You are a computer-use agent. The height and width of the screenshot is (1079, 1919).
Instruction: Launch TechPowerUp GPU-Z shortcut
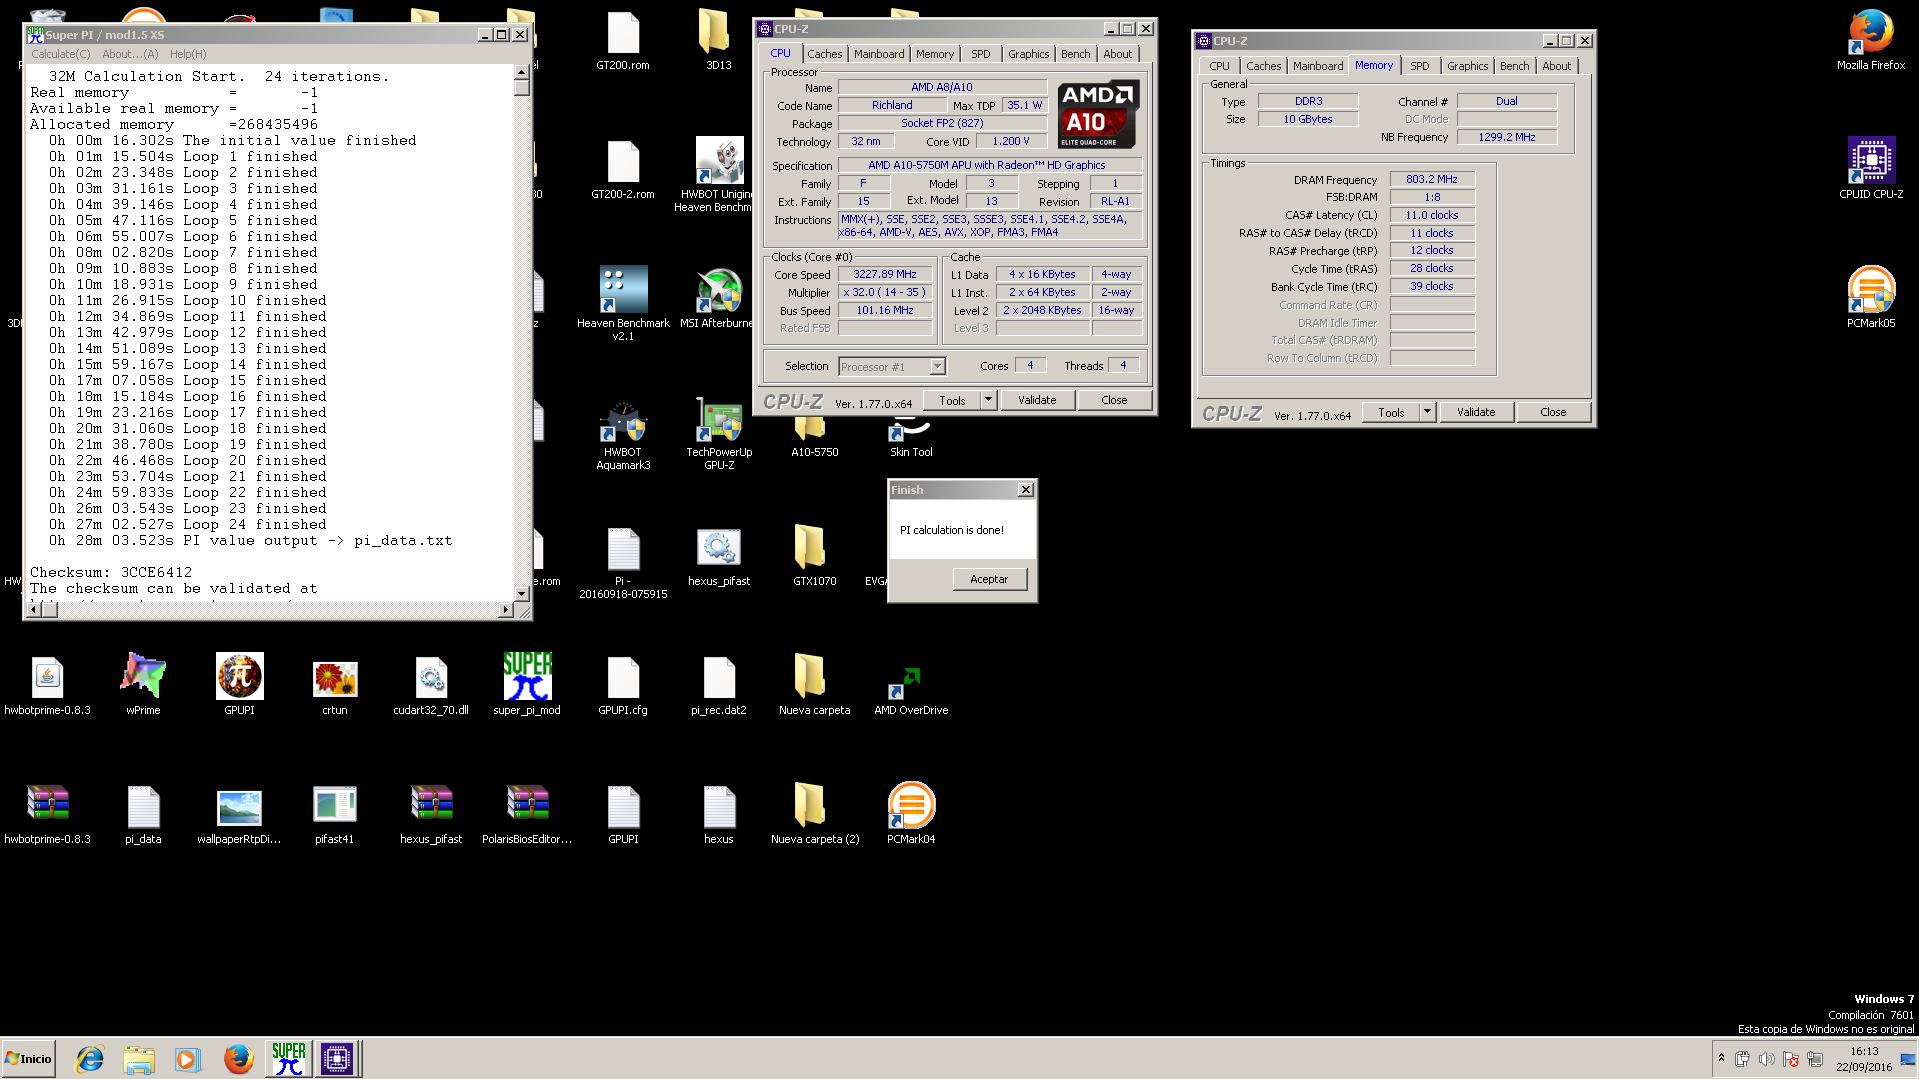[719, 433]
